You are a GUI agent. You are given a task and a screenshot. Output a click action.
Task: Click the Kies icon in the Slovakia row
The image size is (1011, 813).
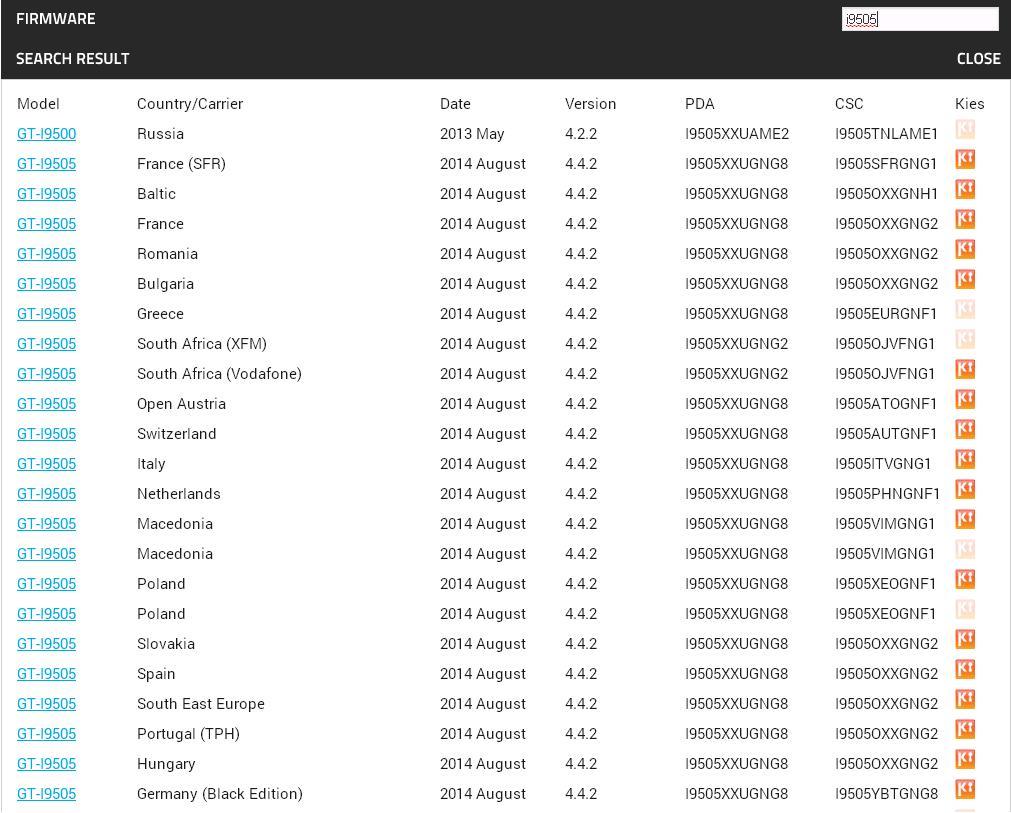(x=965, y=639)
